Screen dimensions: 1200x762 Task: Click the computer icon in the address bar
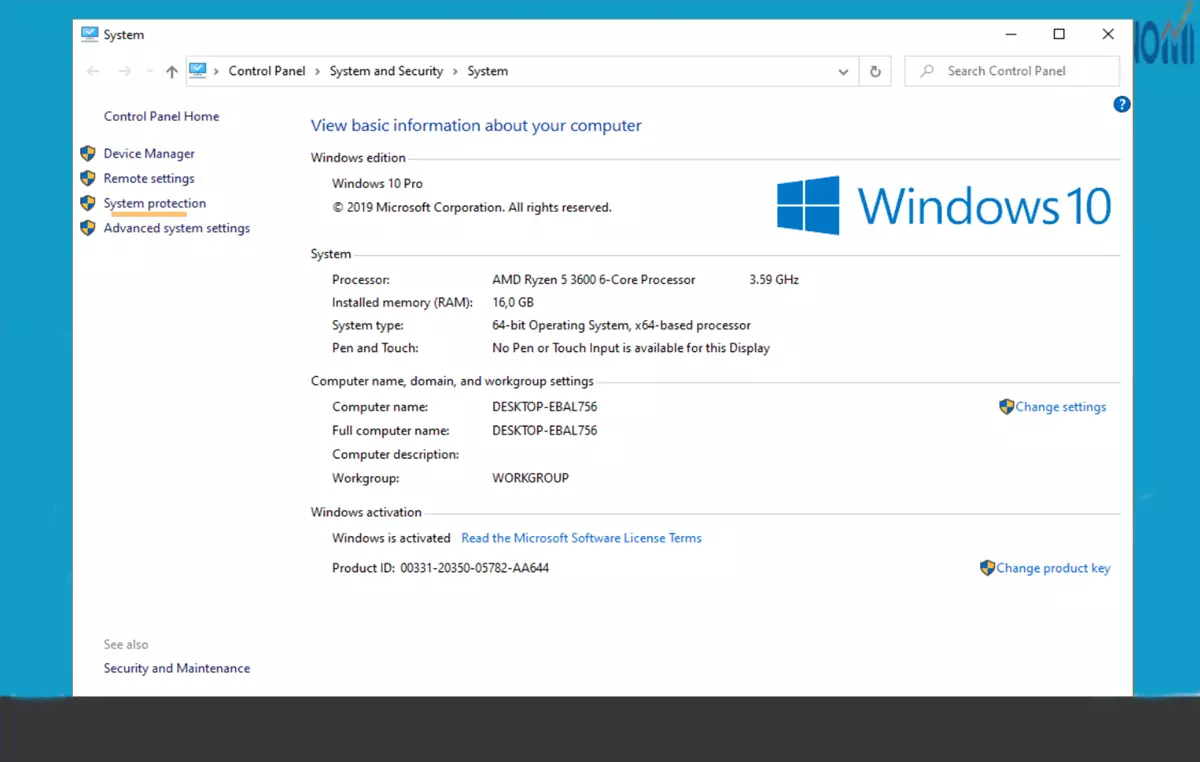(x=197, y=70)
